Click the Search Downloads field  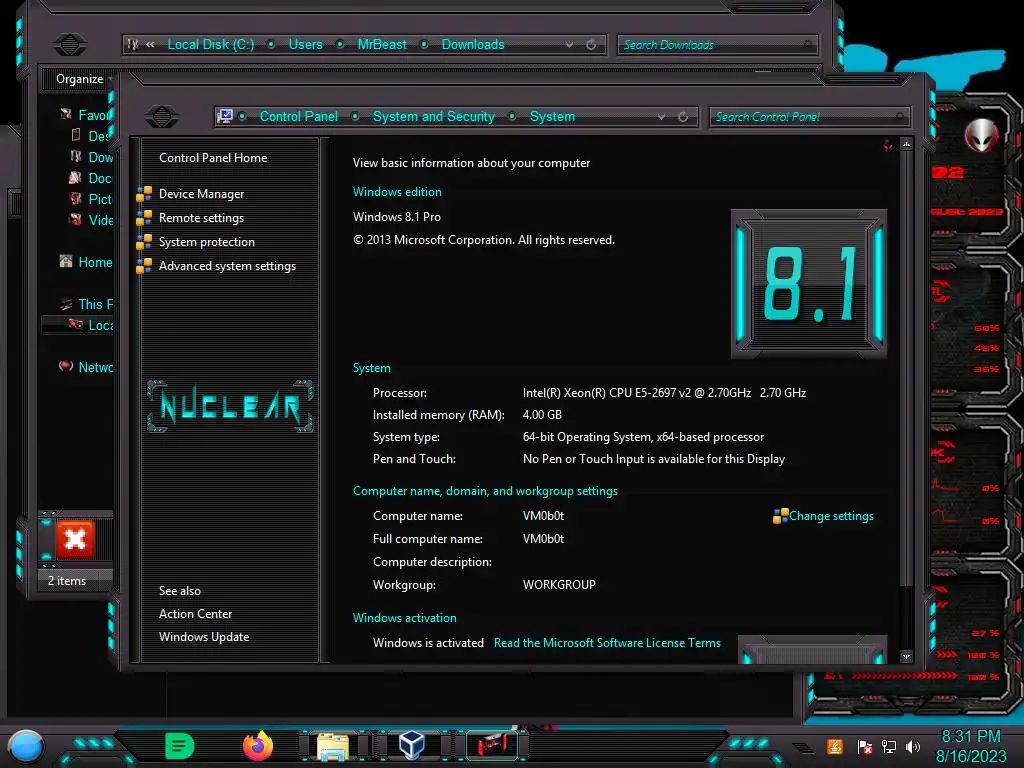(x=717, y=44)
